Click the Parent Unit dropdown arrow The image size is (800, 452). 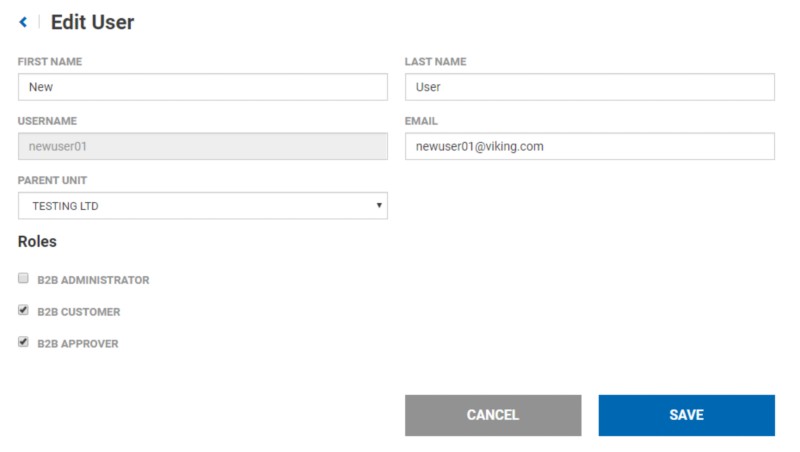tap(379, 206)
